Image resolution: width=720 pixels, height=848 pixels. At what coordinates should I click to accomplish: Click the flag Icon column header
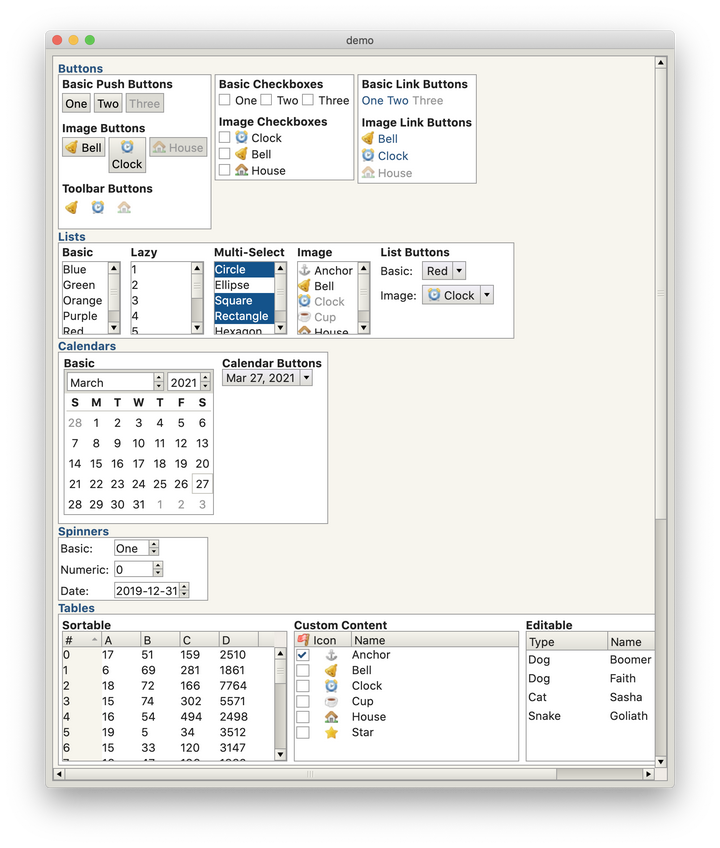(x=323, y=640)
